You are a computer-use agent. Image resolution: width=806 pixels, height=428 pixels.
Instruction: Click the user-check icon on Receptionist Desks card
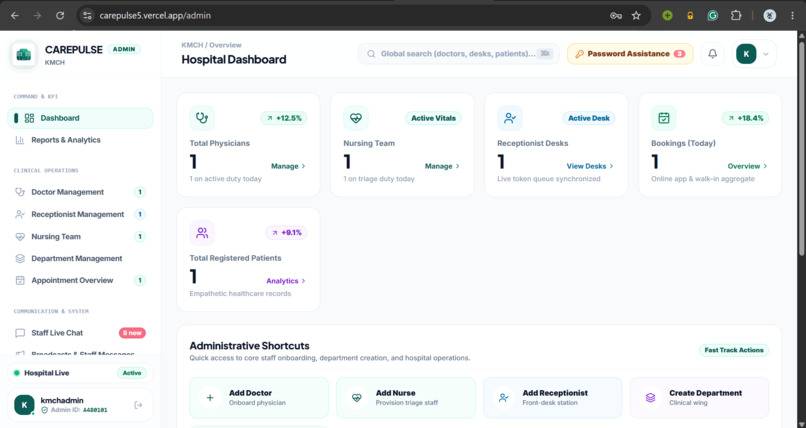(x=510, y=118)
